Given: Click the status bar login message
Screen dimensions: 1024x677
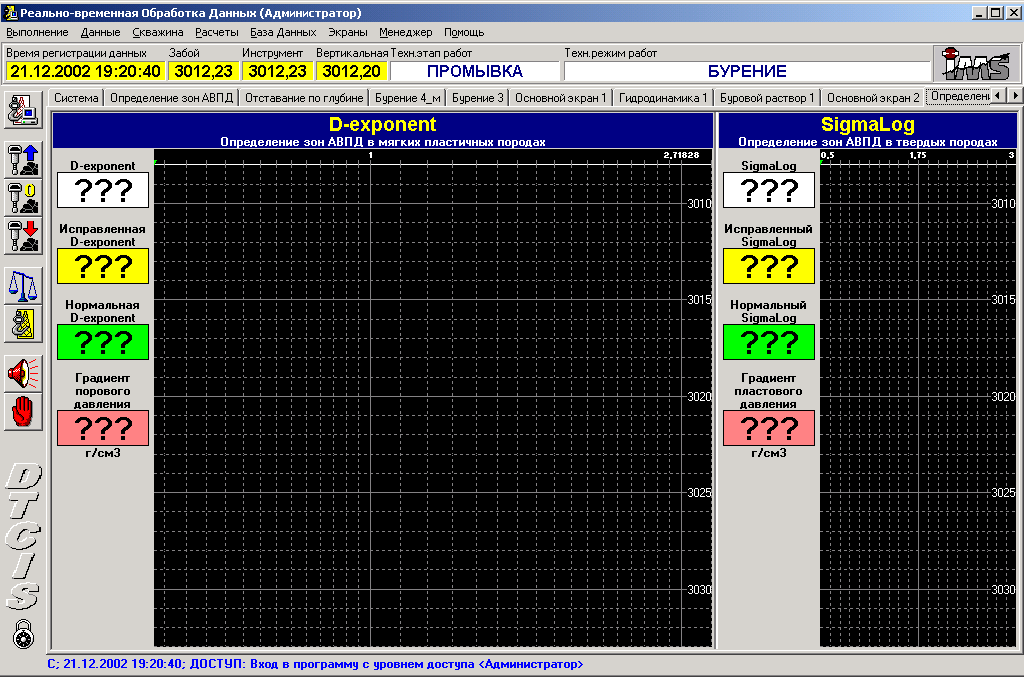Looking at the screenshot, I should point(315,664).
